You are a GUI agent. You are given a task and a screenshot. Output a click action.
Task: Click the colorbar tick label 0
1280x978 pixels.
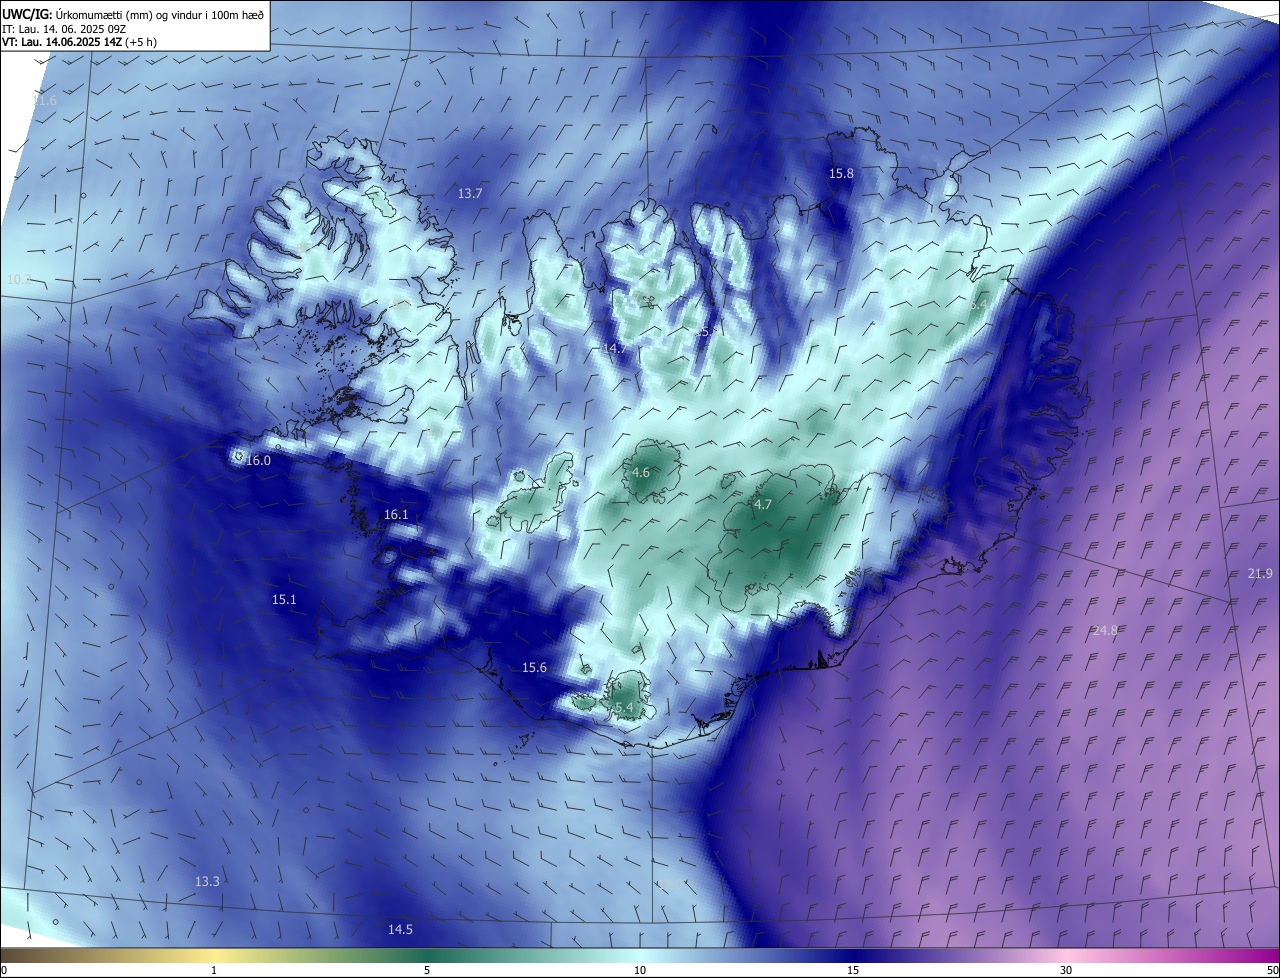coord(4,971)
